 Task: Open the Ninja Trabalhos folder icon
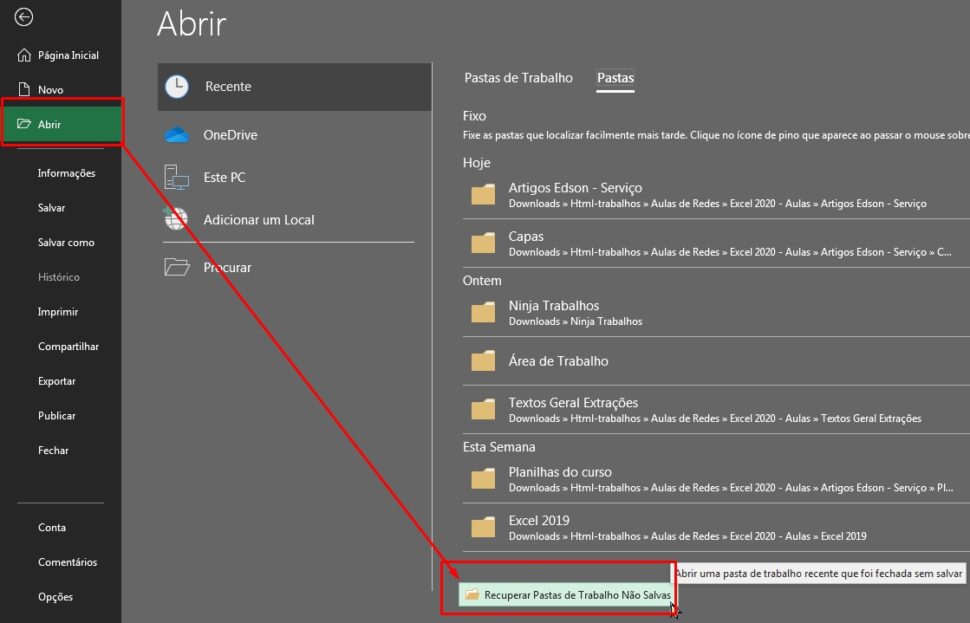click(482, 312)
